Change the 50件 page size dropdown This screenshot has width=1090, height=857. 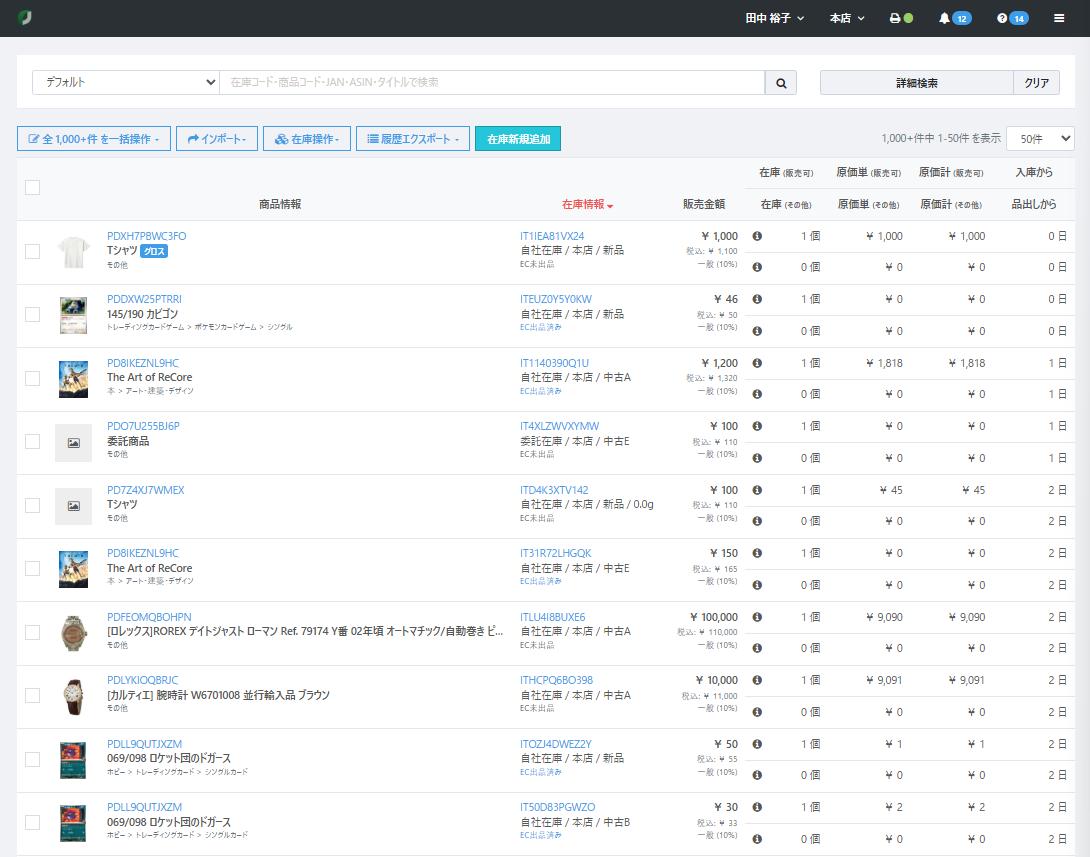[x=1040, y=139]
